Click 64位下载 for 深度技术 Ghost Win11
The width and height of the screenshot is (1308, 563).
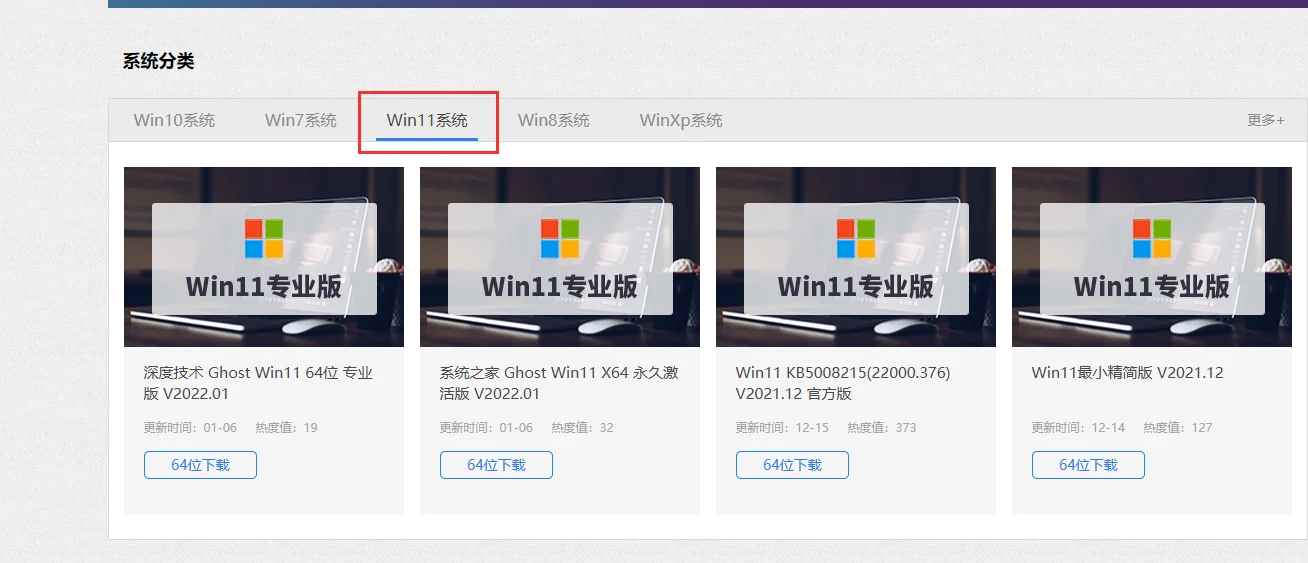200,465
